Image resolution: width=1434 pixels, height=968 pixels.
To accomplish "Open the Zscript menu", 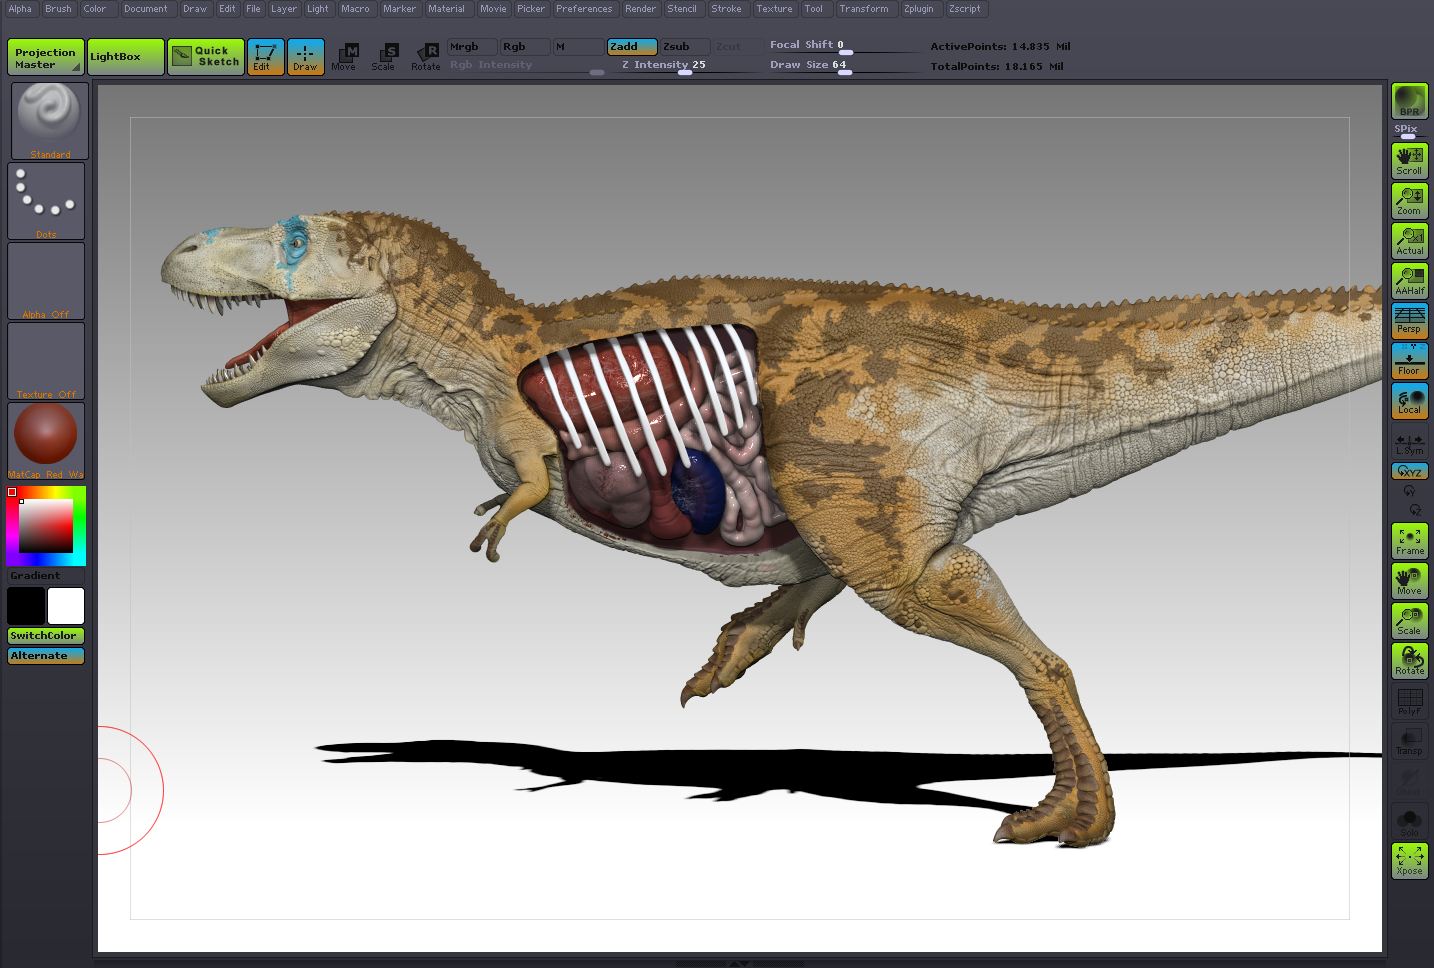I will click(965, 9).
